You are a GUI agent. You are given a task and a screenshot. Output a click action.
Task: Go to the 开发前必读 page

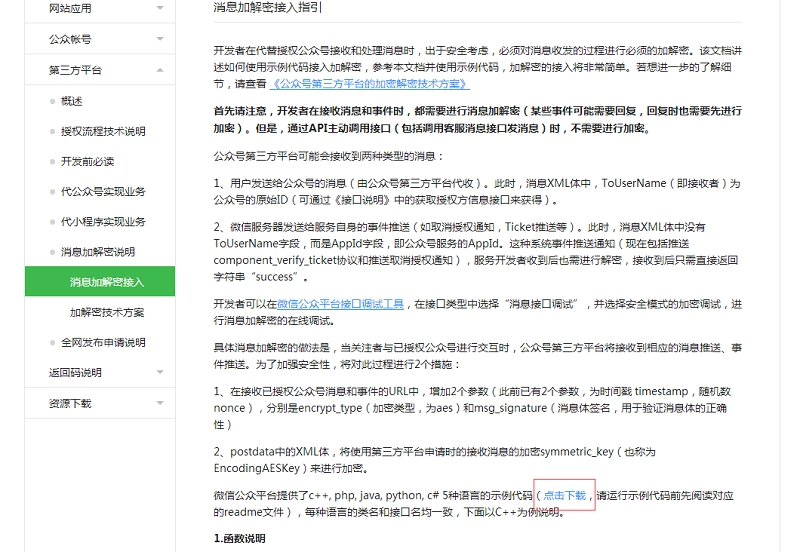pos(87,161)
